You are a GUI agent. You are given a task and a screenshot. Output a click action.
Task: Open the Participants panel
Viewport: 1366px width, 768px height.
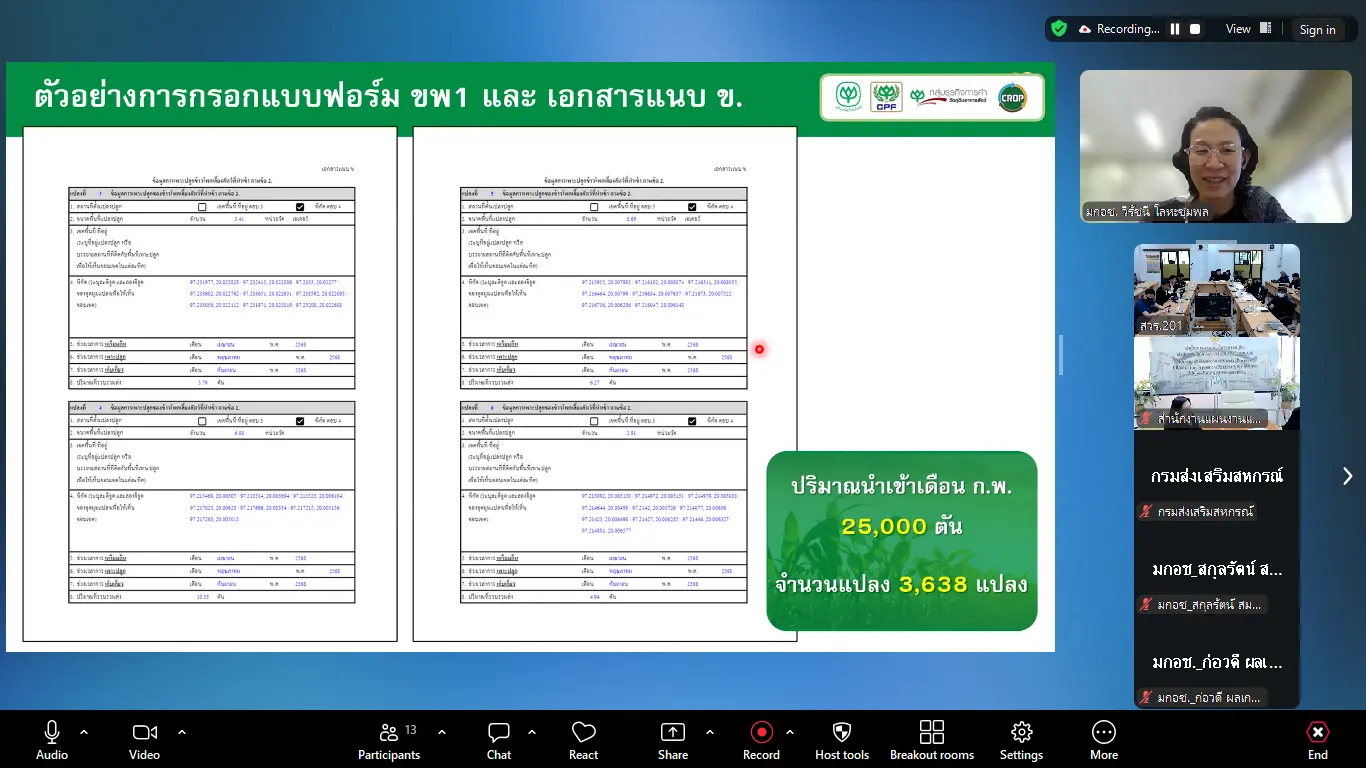click(x=389, y=740)
